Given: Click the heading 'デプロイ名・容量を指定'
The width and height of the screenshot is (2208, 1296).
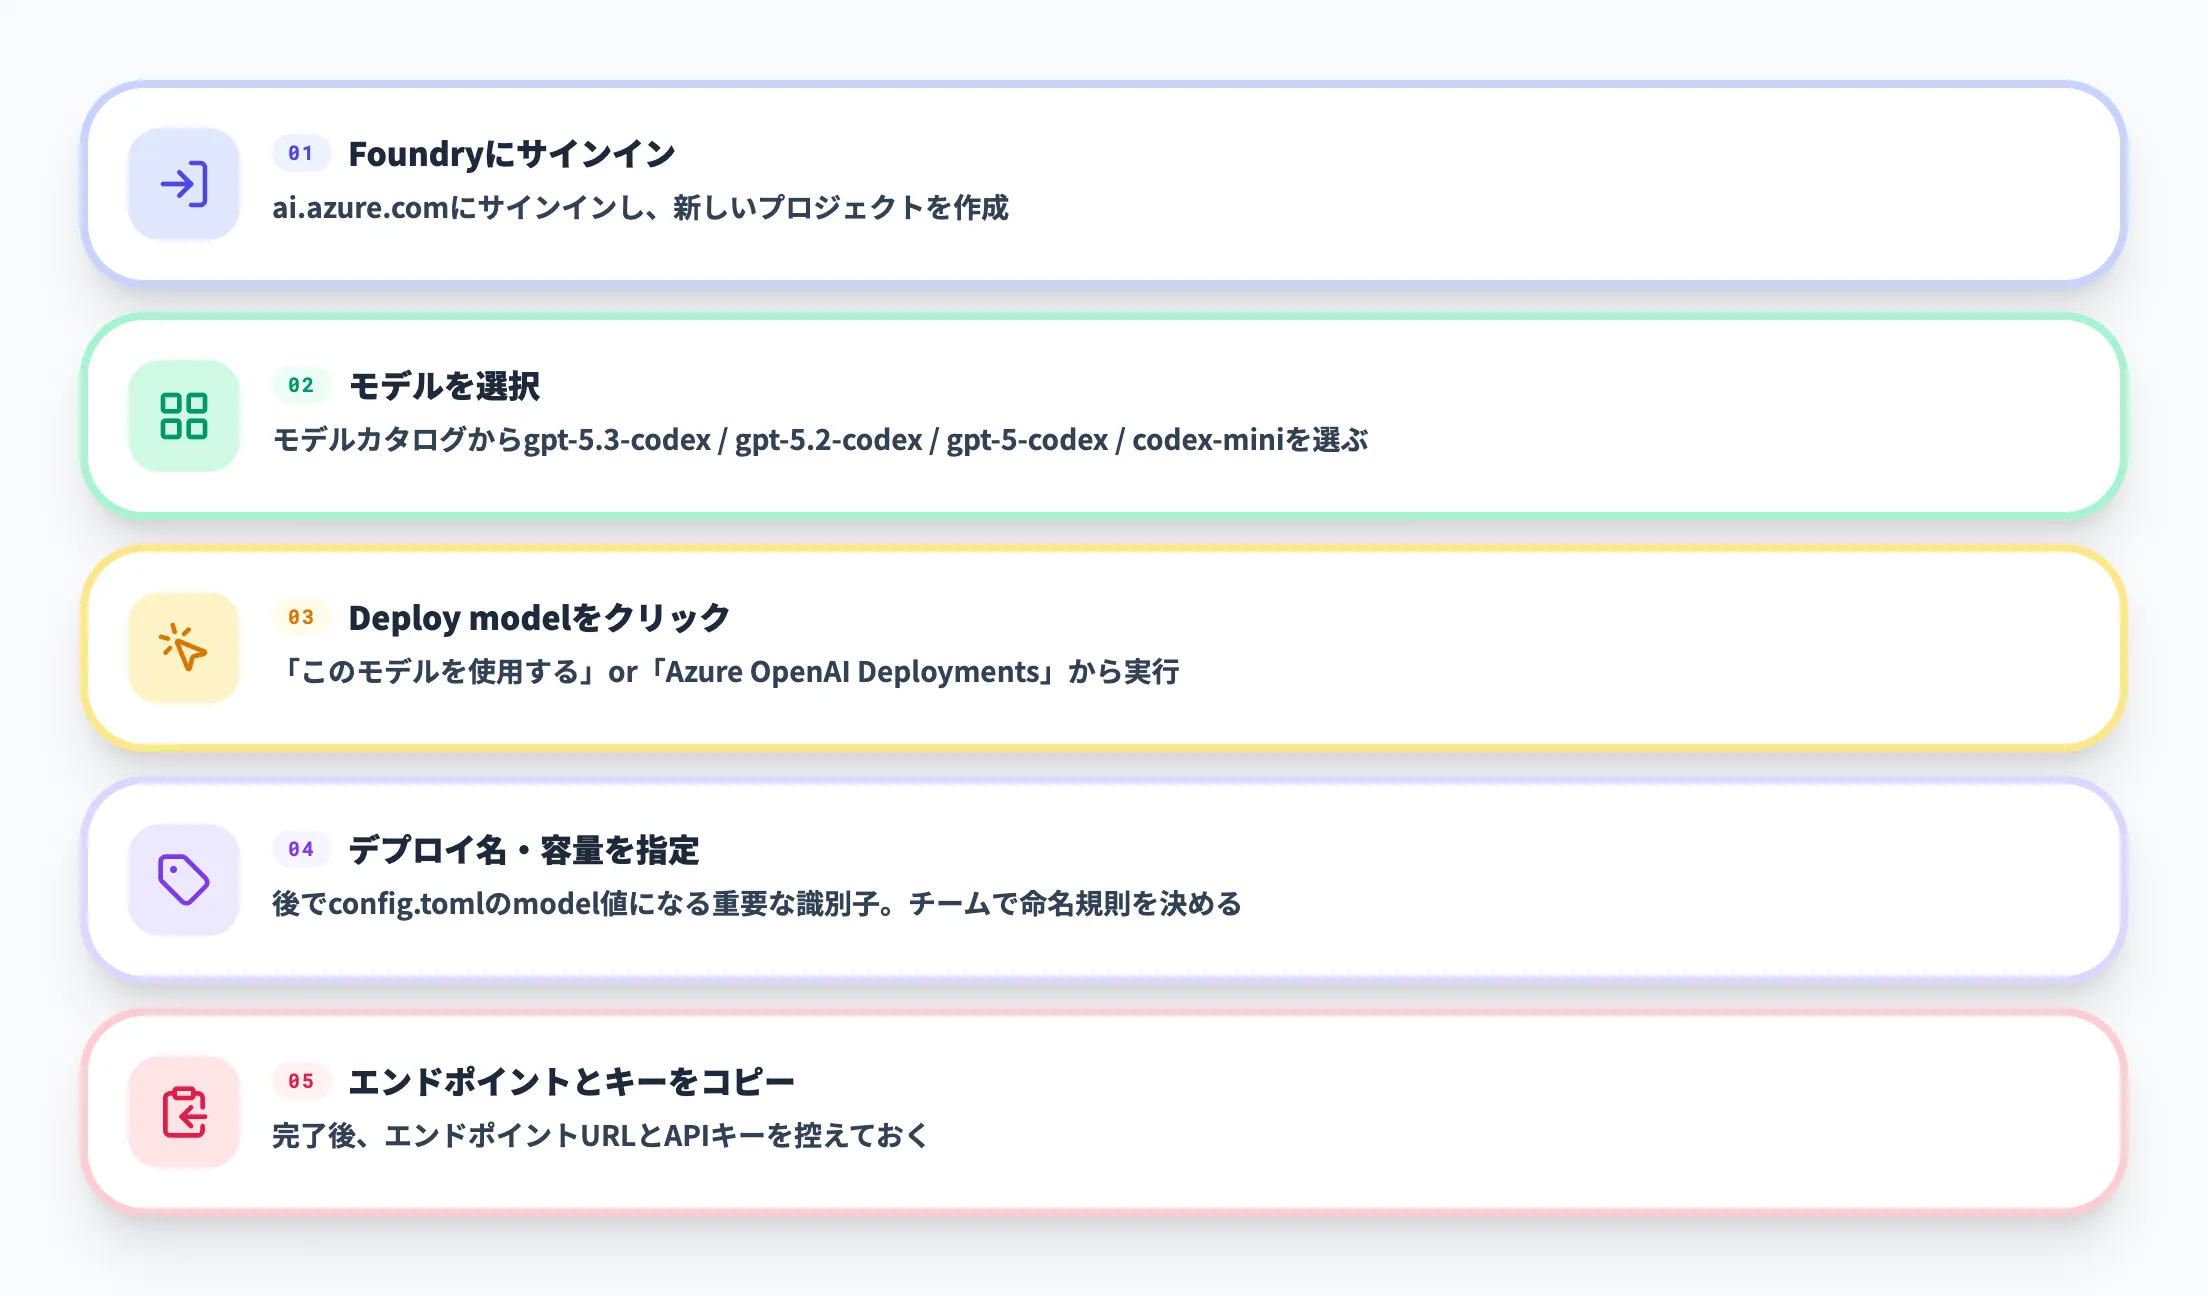Looking at the screenshot, I should 524,850.
